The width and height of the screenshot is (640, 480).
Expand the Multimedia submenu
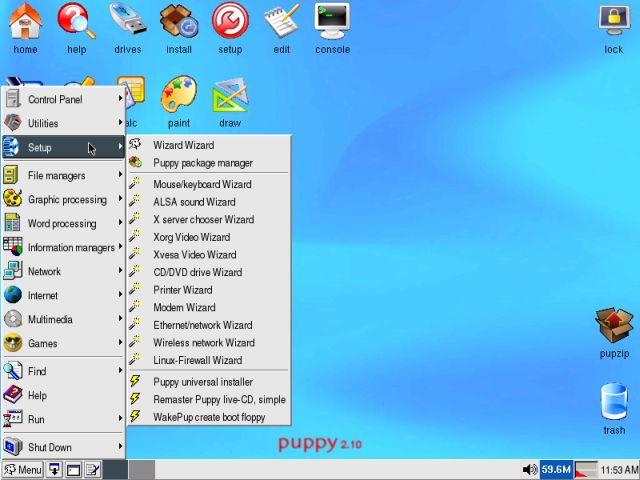[x=63, y=319]
